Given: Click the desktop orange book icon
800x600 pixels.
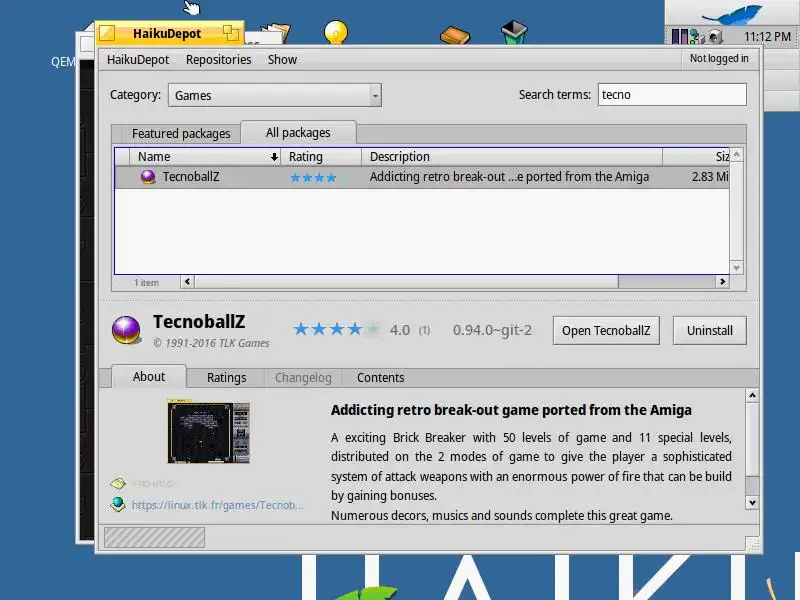Looking at the screenshot, I should pos(455,35).
